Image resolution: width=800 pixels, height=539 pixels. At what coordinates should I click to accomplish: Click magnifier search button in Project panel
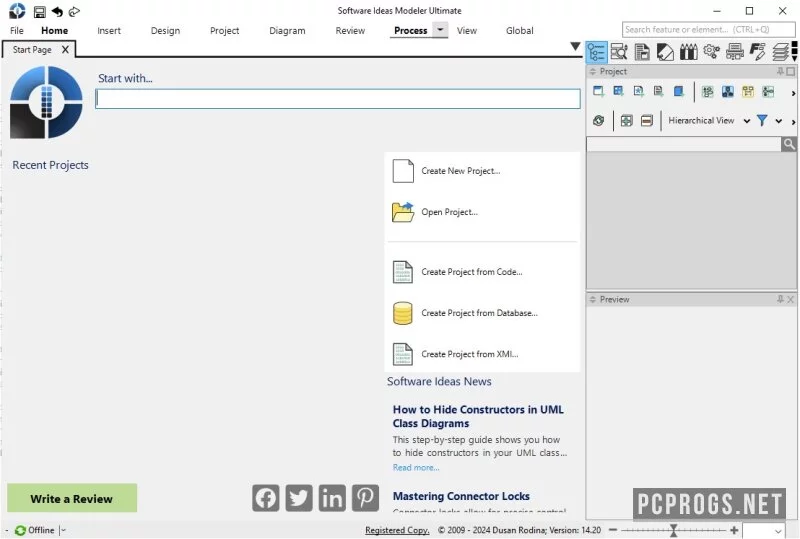pos(789,144)
